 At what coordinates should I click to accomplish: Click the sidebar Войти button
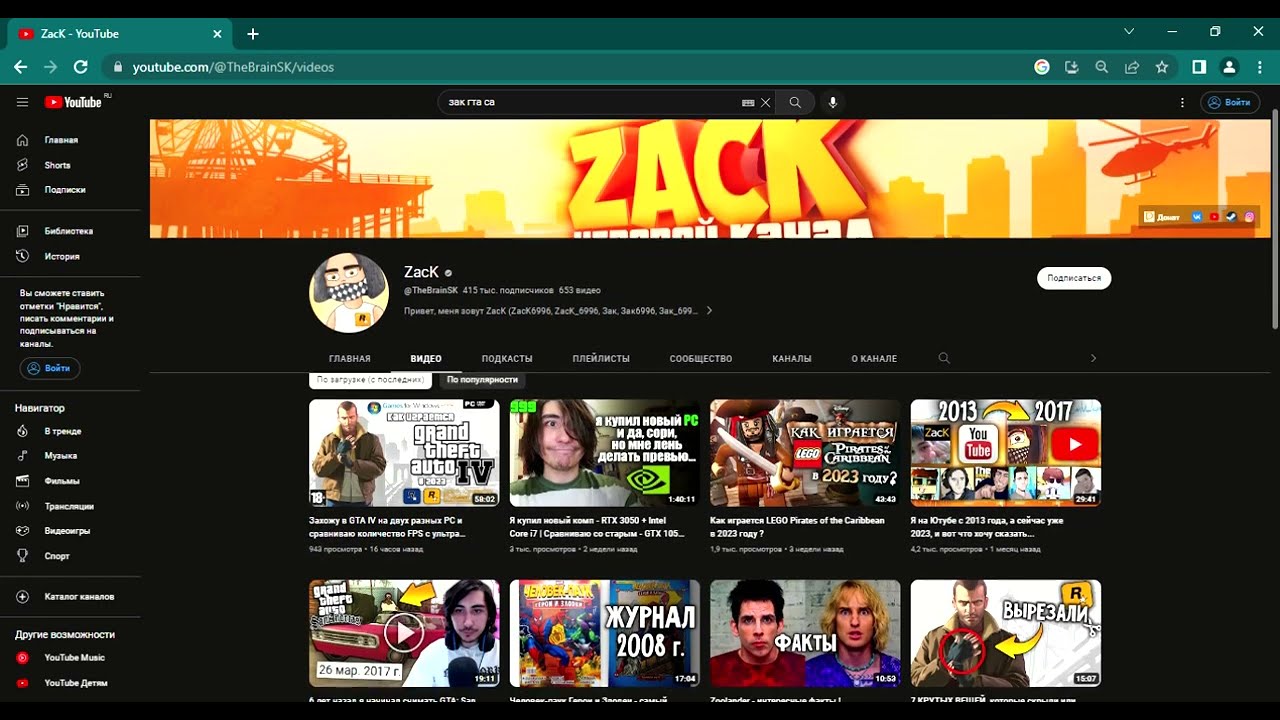50,368
